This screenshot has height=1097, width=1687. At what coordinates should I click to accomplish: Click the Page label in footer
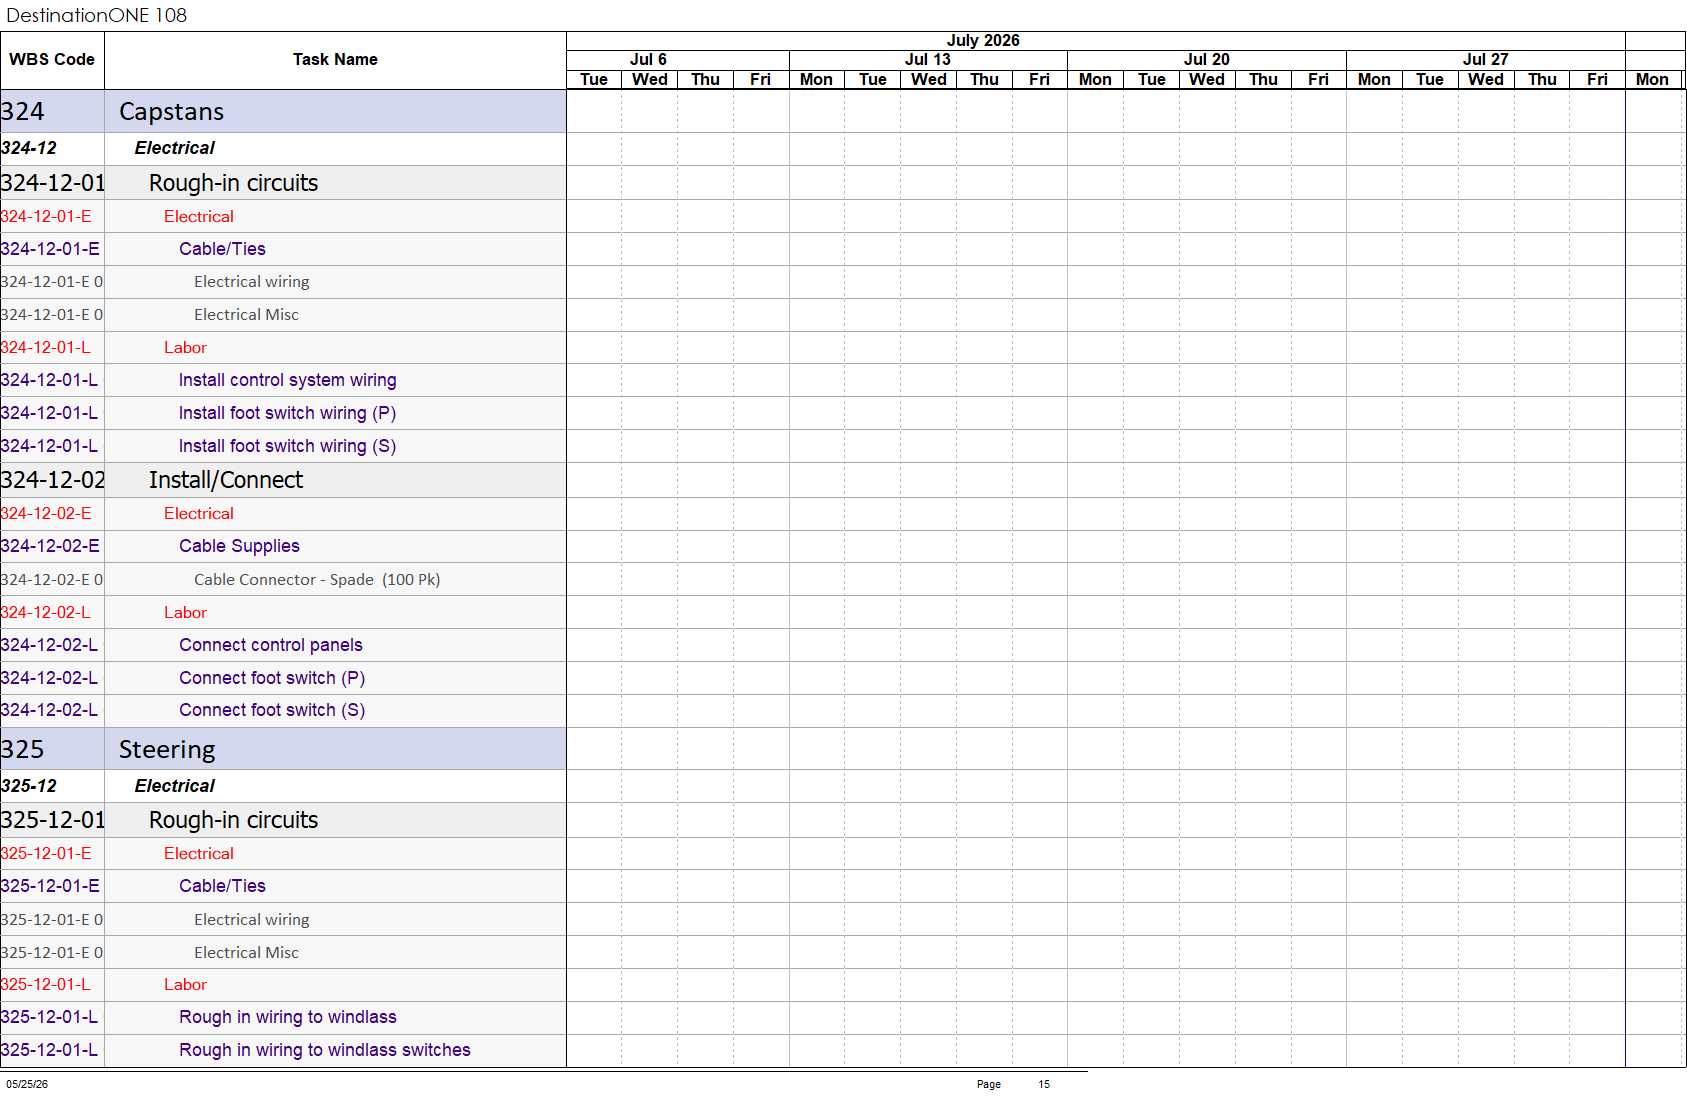click(x=989, y=1084)
